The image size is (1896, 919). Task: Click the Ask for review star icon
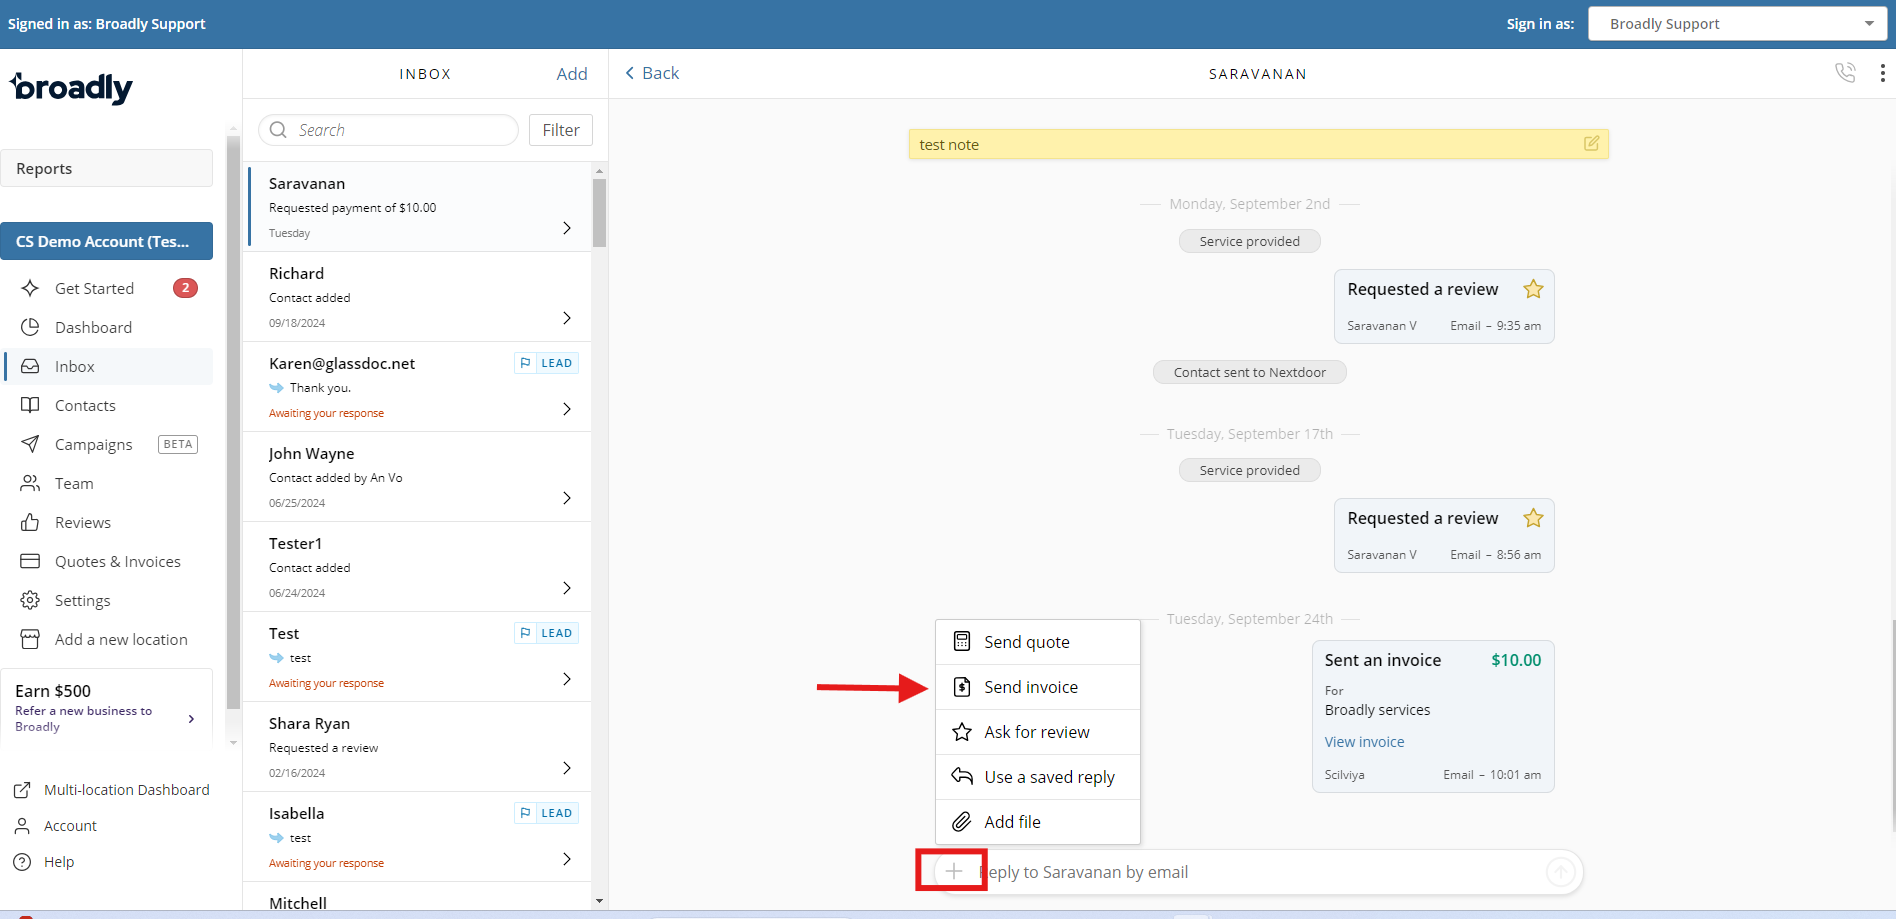click(962, 732)
